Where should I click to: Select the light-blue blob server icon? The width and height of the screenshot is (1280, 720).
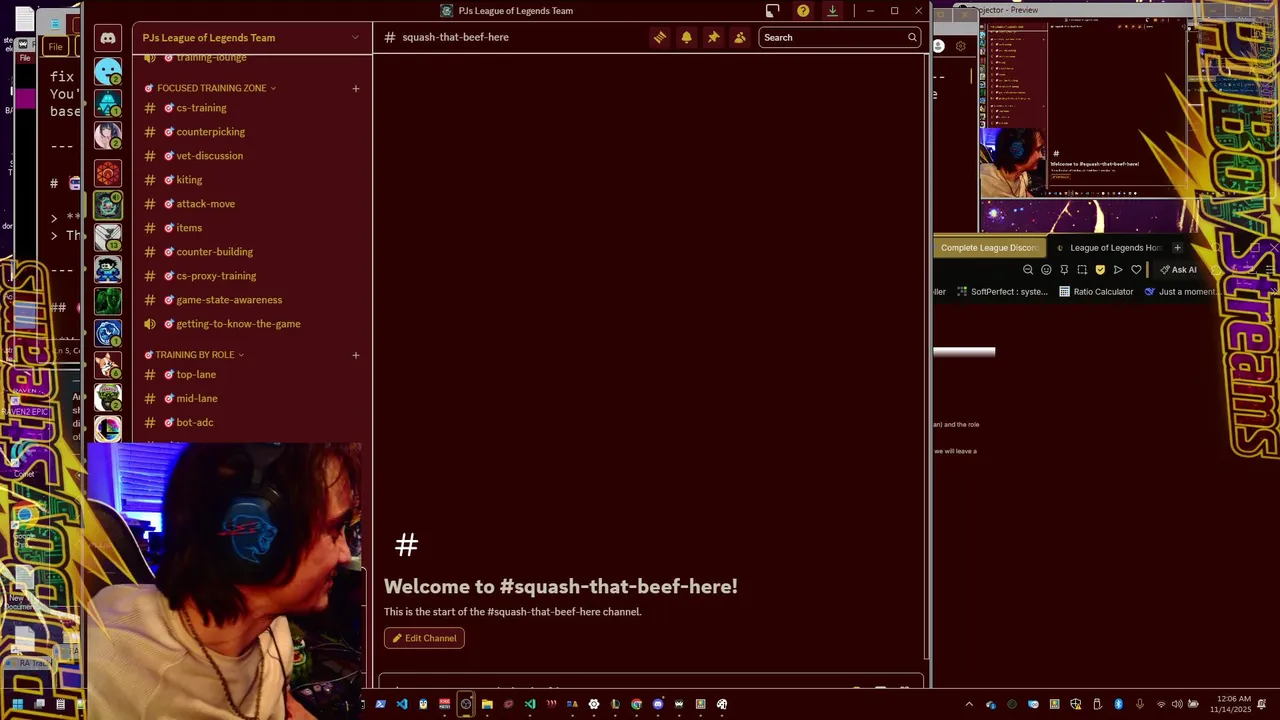coord(108,72)
